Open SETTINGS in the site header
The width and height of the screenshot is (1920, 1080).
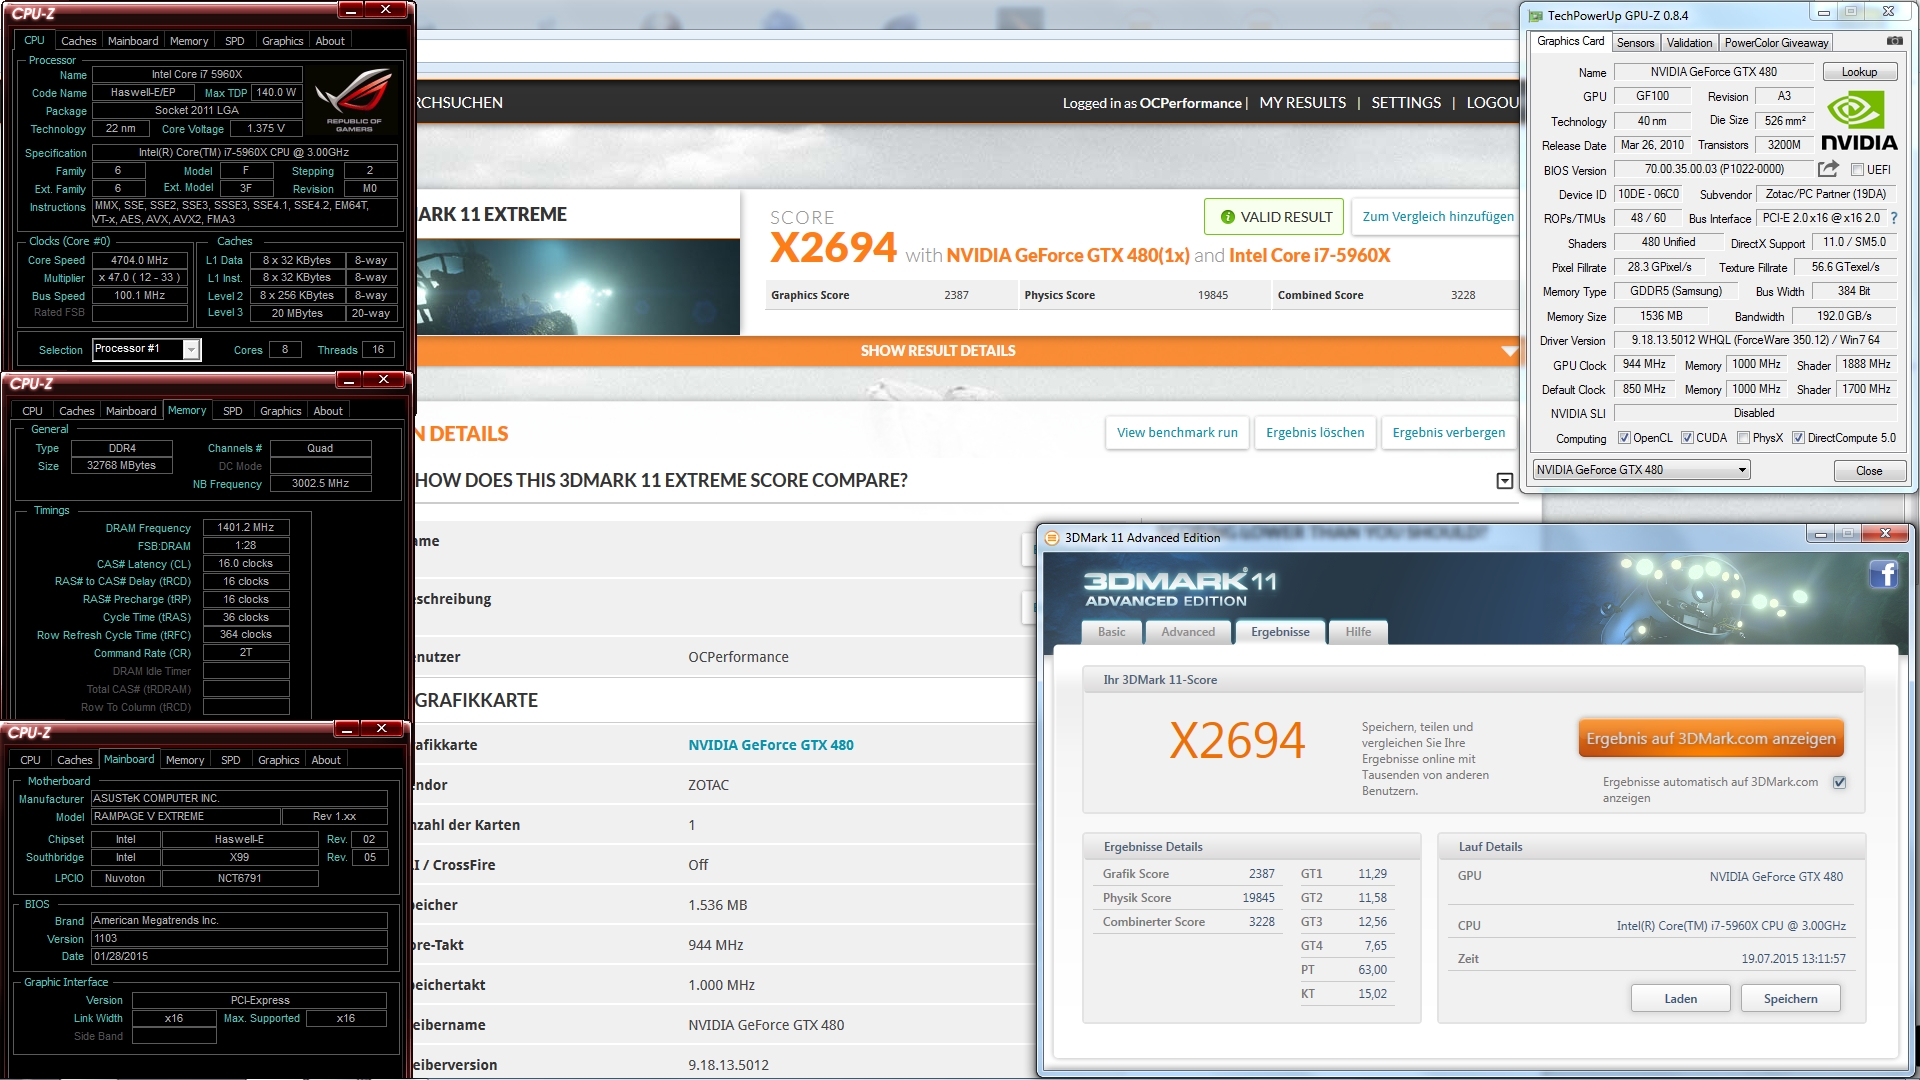pos(1406,103)
